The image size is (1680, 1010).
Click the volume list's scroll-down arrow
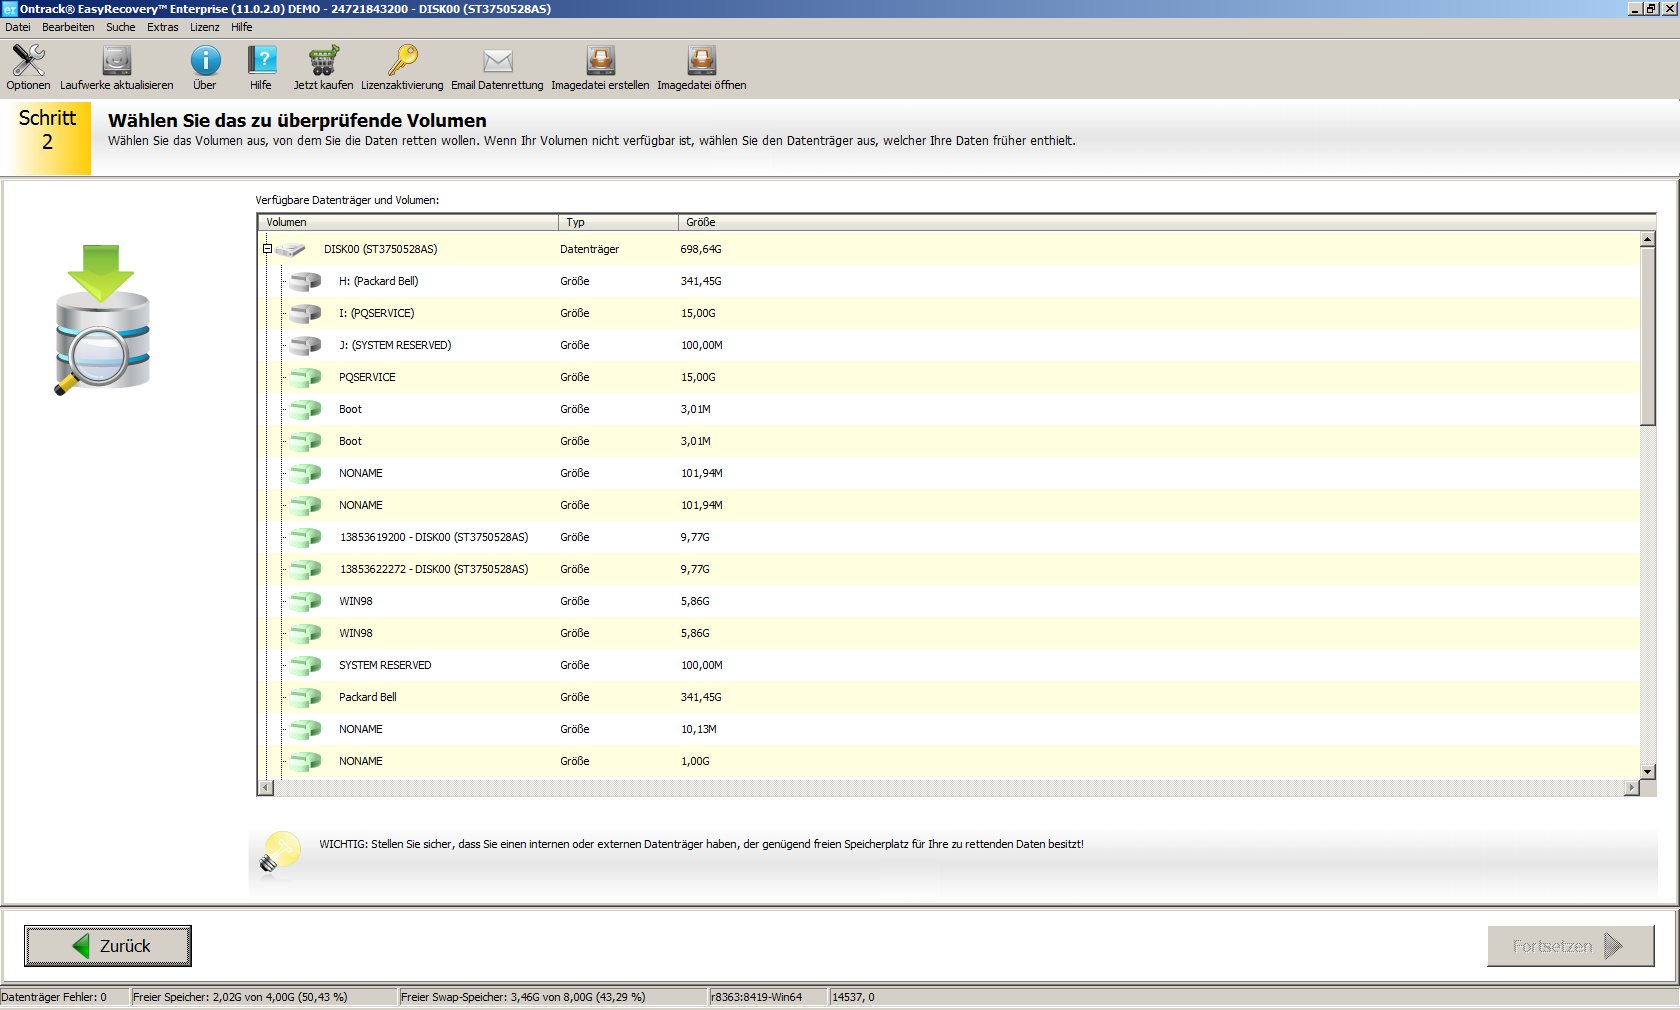(1648, 772)
